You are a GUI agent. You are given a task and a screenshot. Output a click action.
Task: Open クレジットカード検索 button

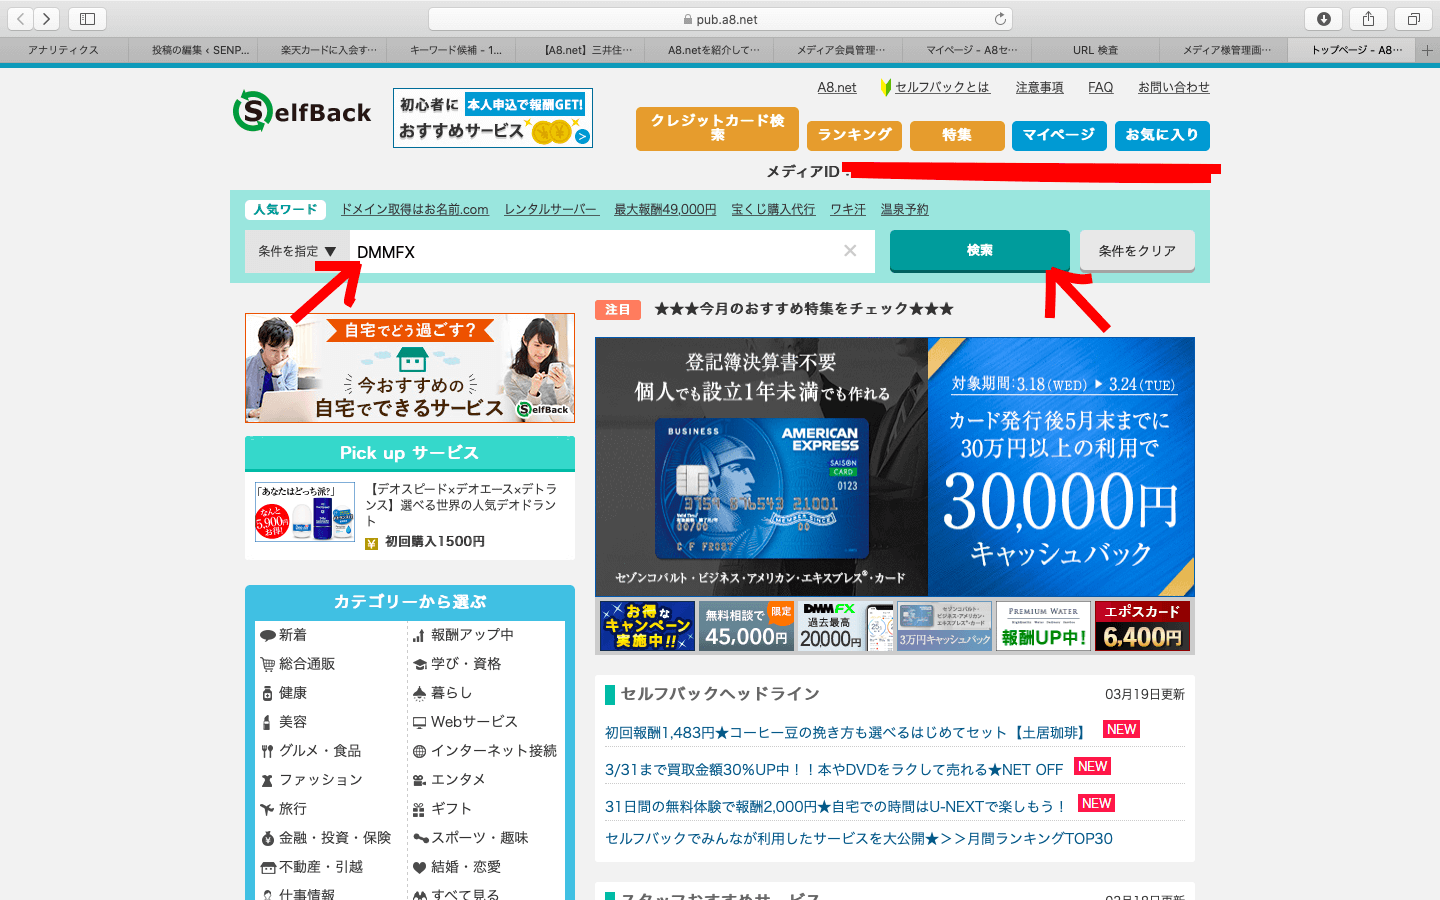coord(717,128)
